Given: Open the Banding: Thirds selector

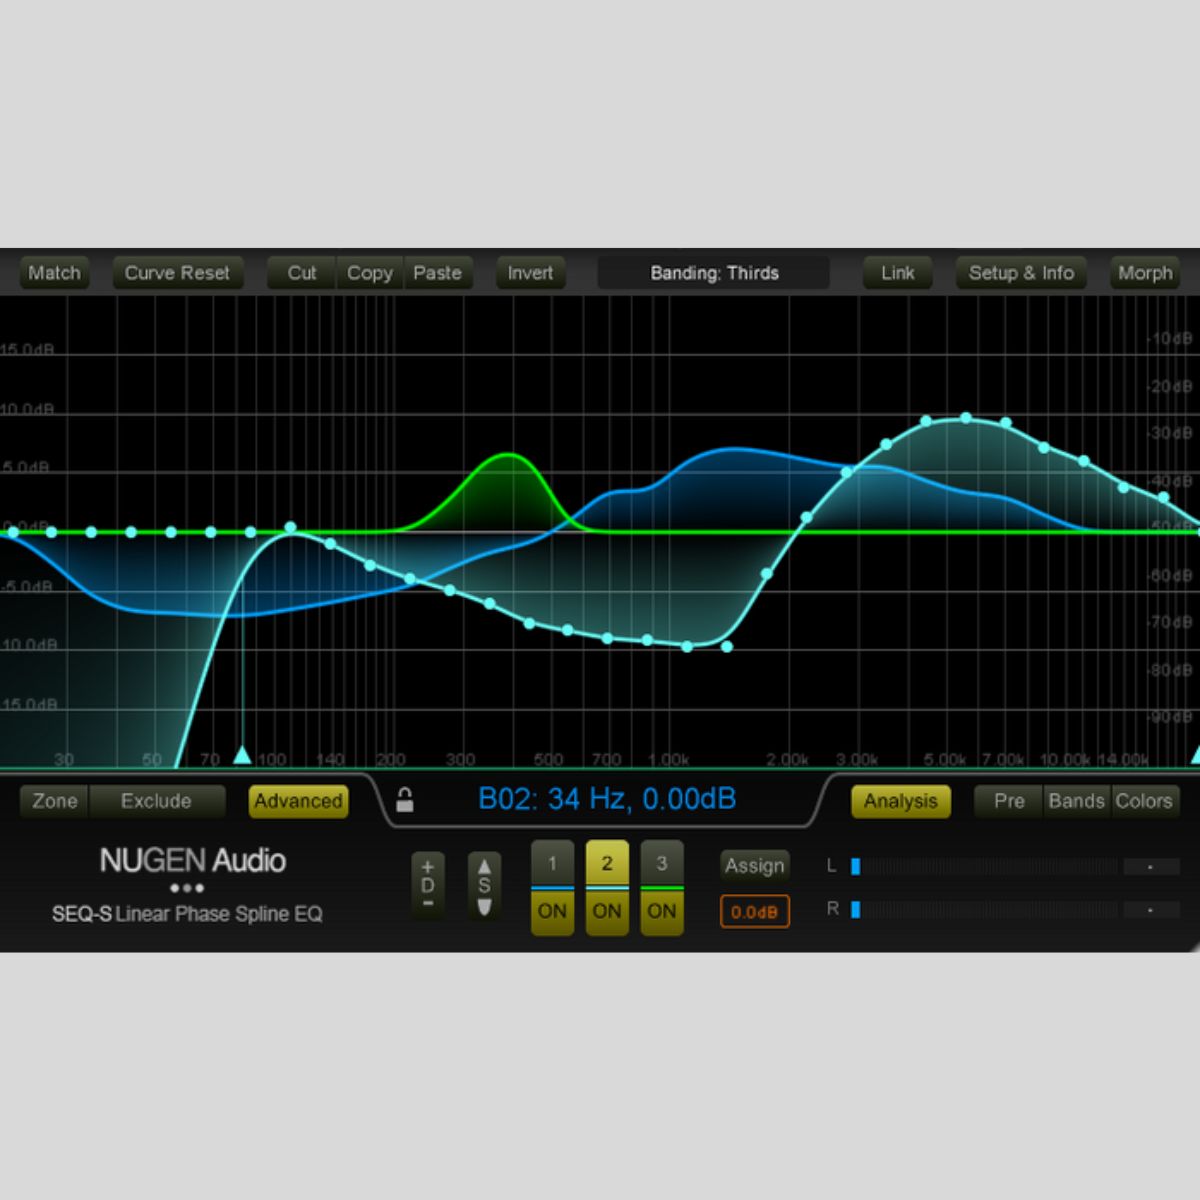Looking at the screenshot, I should 713,272.
